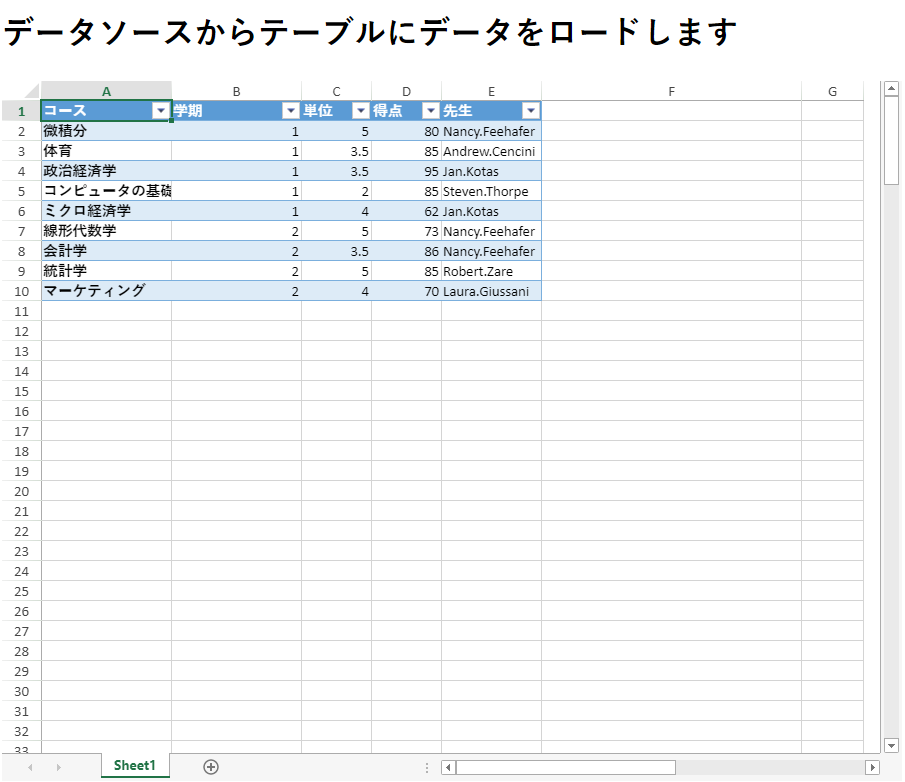
Task: Click the horizontal scrollbar thumb
Action: pyautogui.click(x=565, y=767)
